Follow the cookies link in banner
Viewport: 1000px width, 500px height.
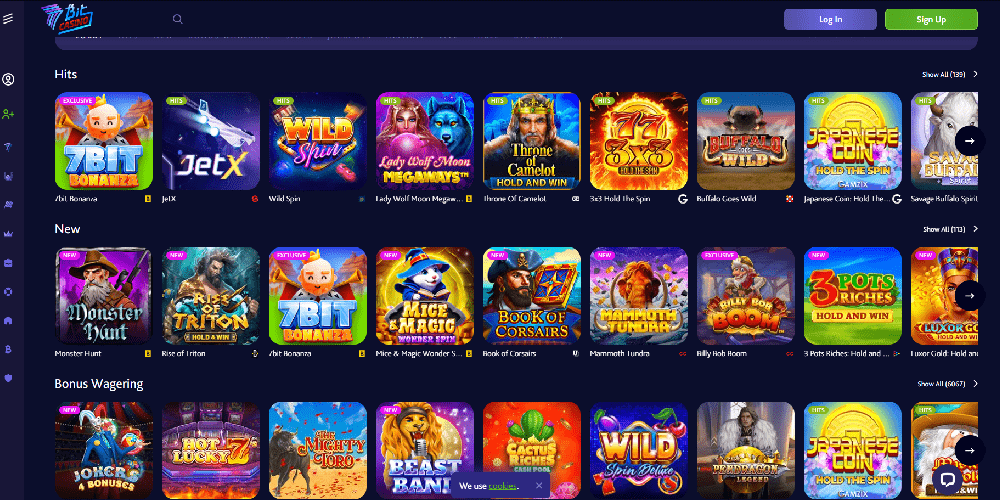pos(503,486)
